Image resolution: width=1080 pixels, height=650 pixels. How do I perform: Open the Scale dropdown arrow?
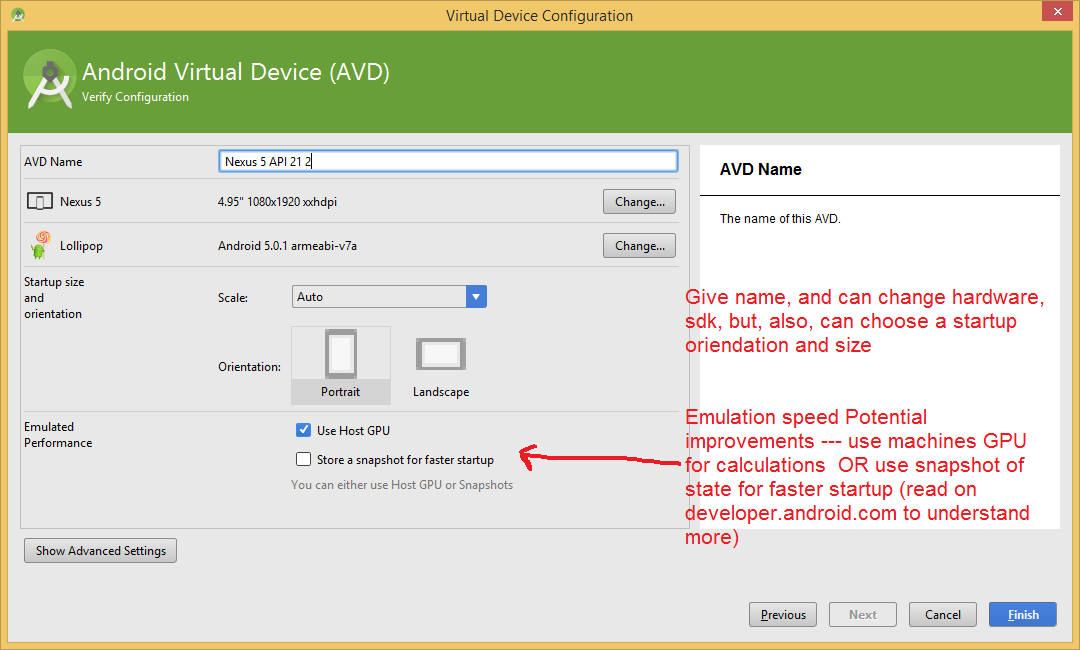pos(476,297)
